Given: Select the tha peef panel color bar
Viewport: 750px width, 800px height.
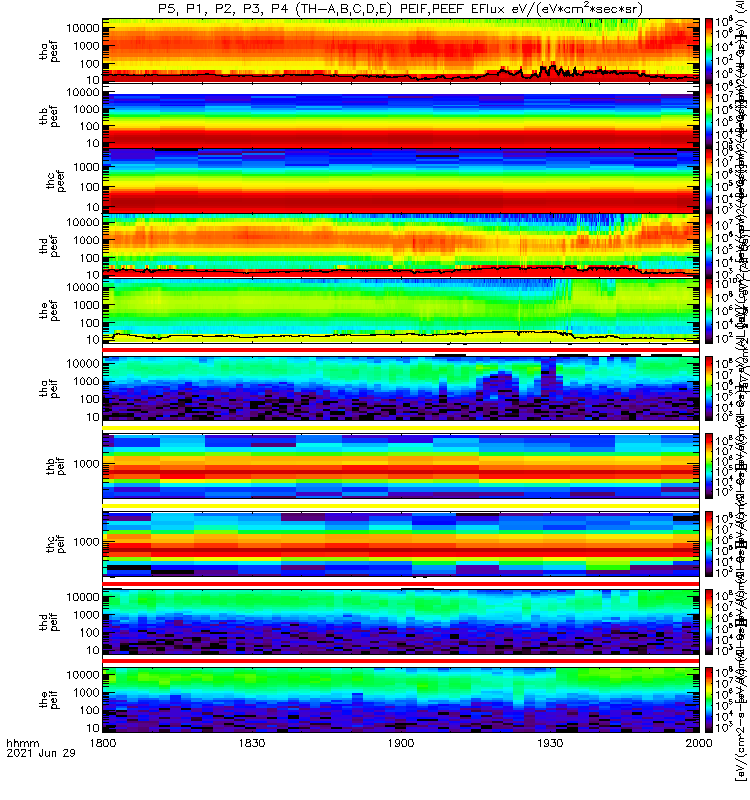Looking at the screenshot, I should click(709, 50).
